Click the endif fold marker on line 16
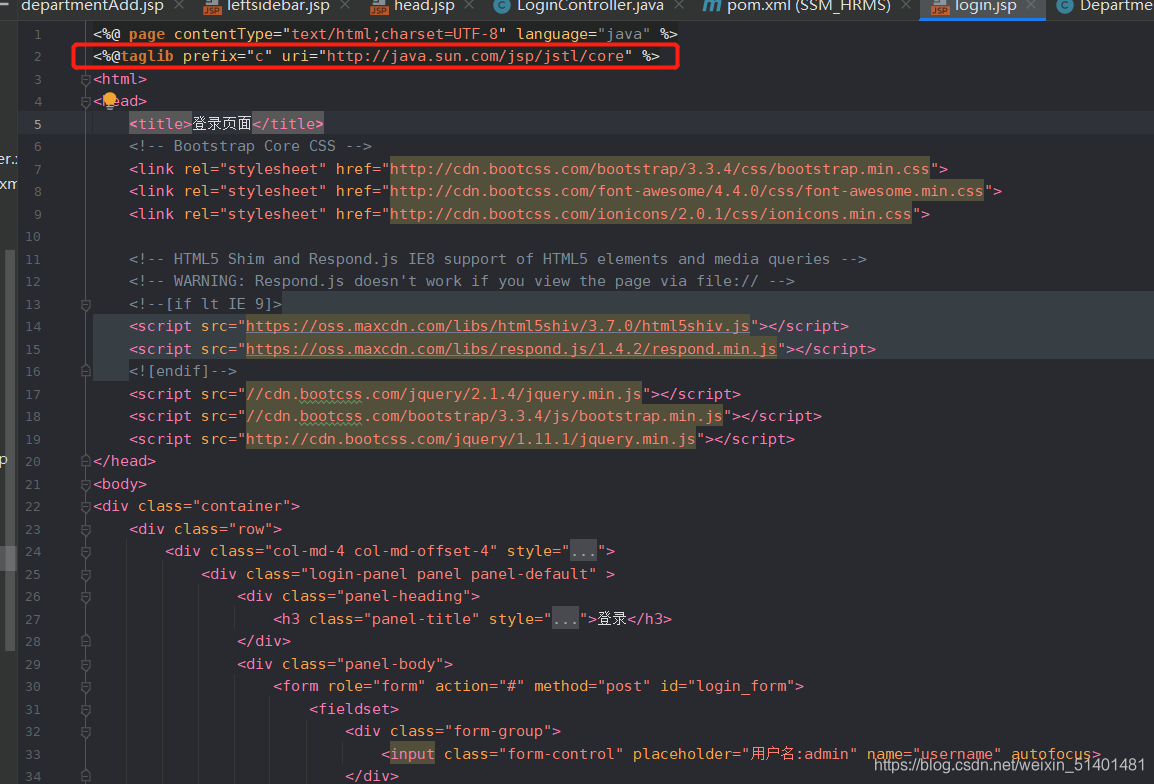This screenshot has height=784, width=1154. pyautogui.click(x=85, y=371)
